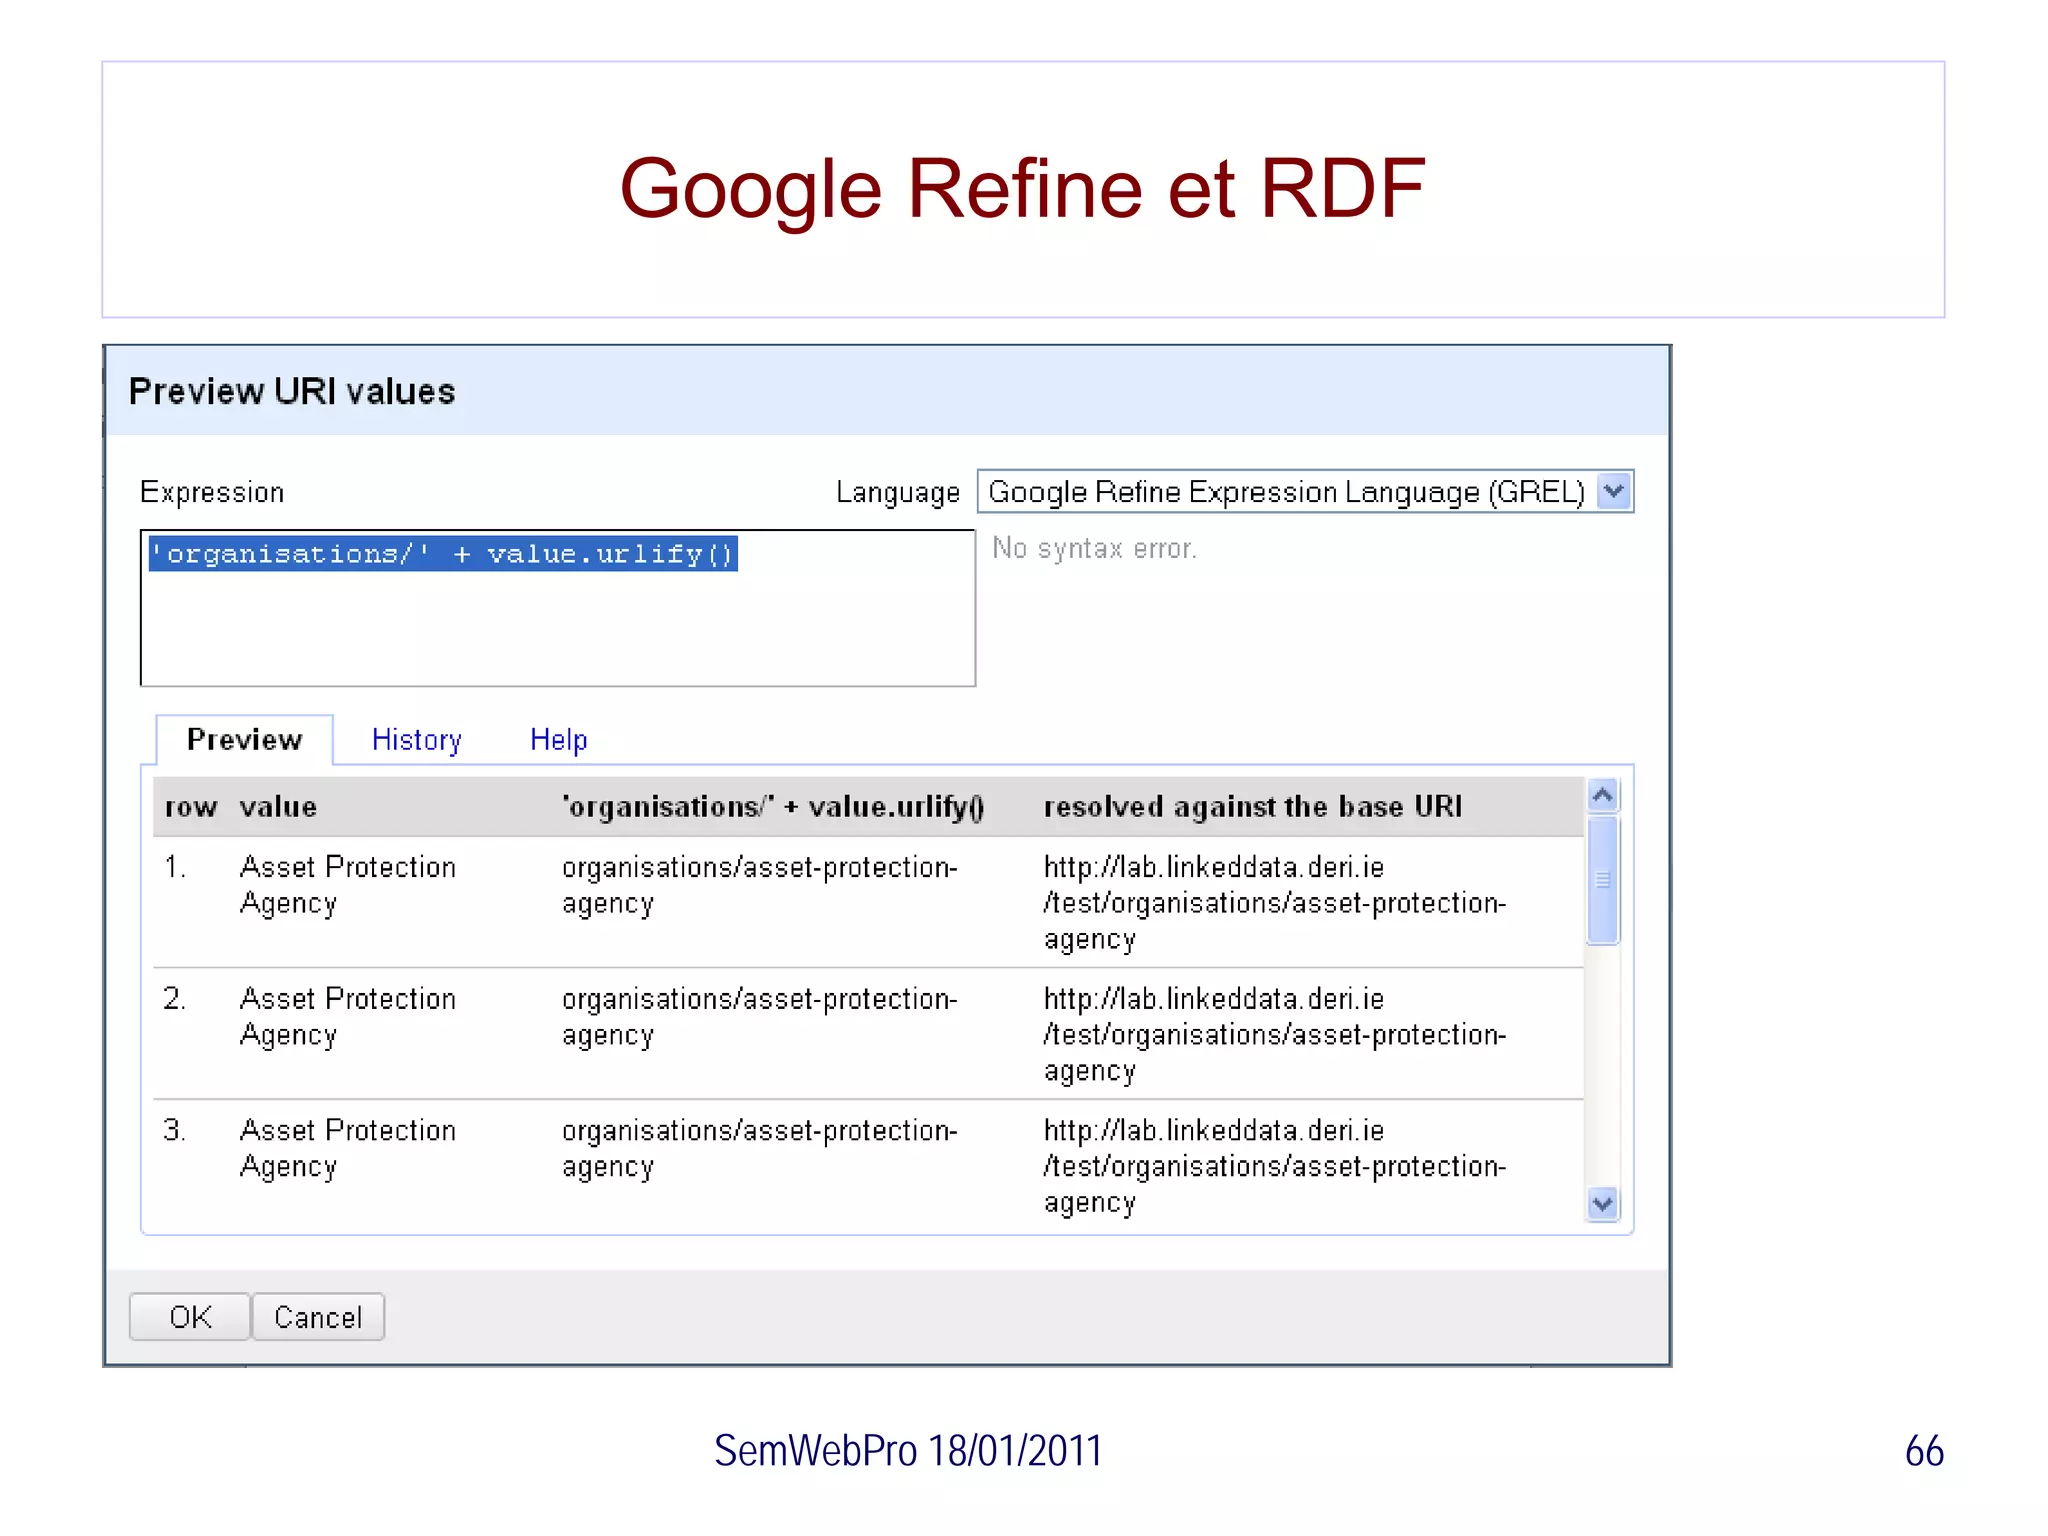Click the scroll down arrow in preview
Viewport: 2048px width, 1536px height.
coord(1602,1203)
